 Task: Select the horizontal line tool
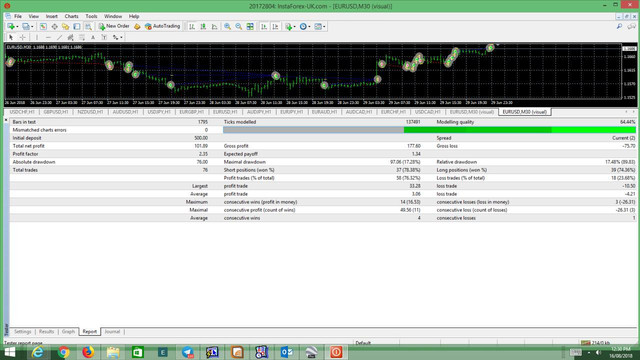(x=48, y=38)
